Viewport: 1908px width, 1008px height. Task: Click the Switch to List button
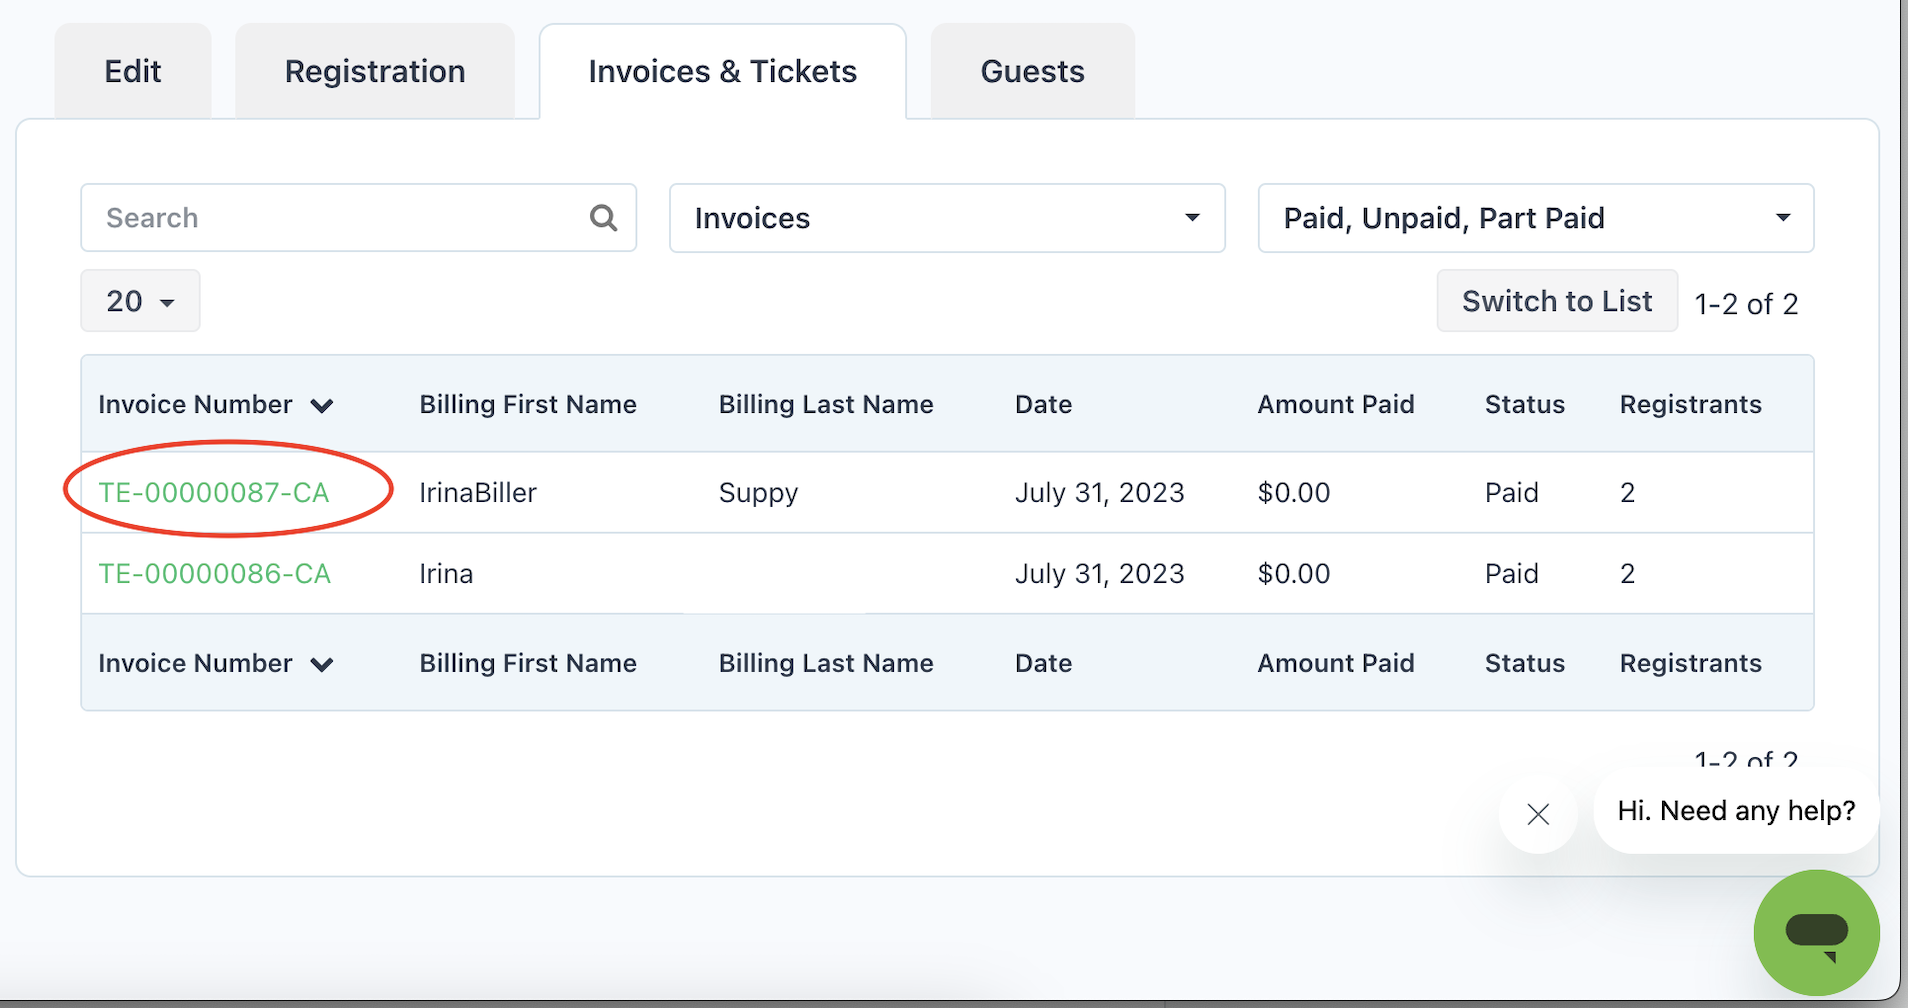click(1557, 301)
